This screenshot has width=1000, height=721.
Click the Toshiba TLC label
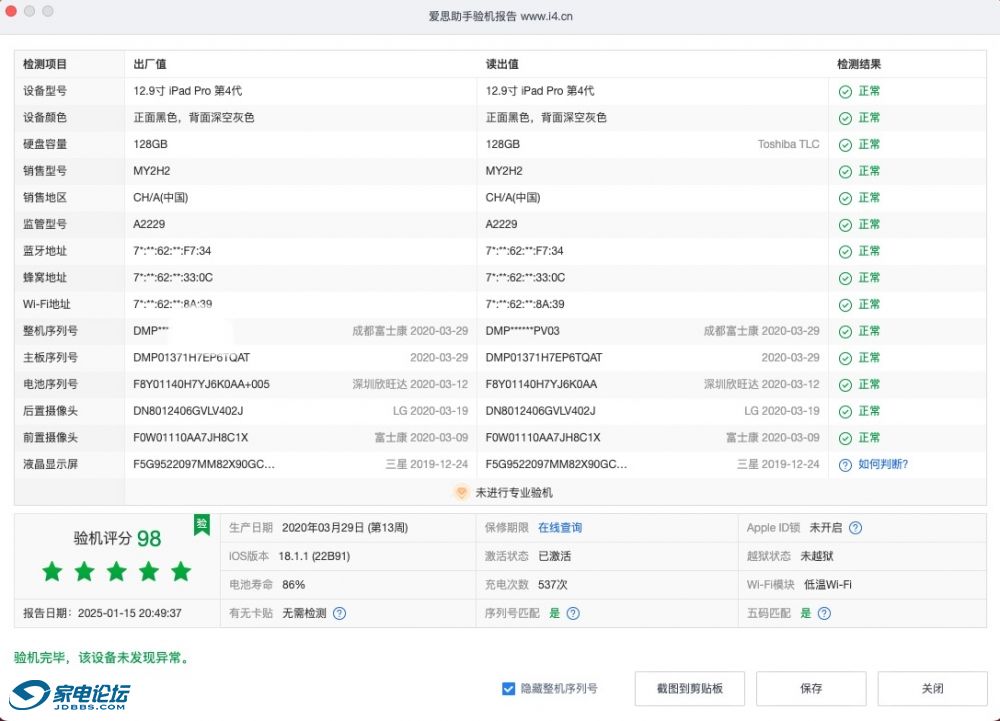[788, 144]
